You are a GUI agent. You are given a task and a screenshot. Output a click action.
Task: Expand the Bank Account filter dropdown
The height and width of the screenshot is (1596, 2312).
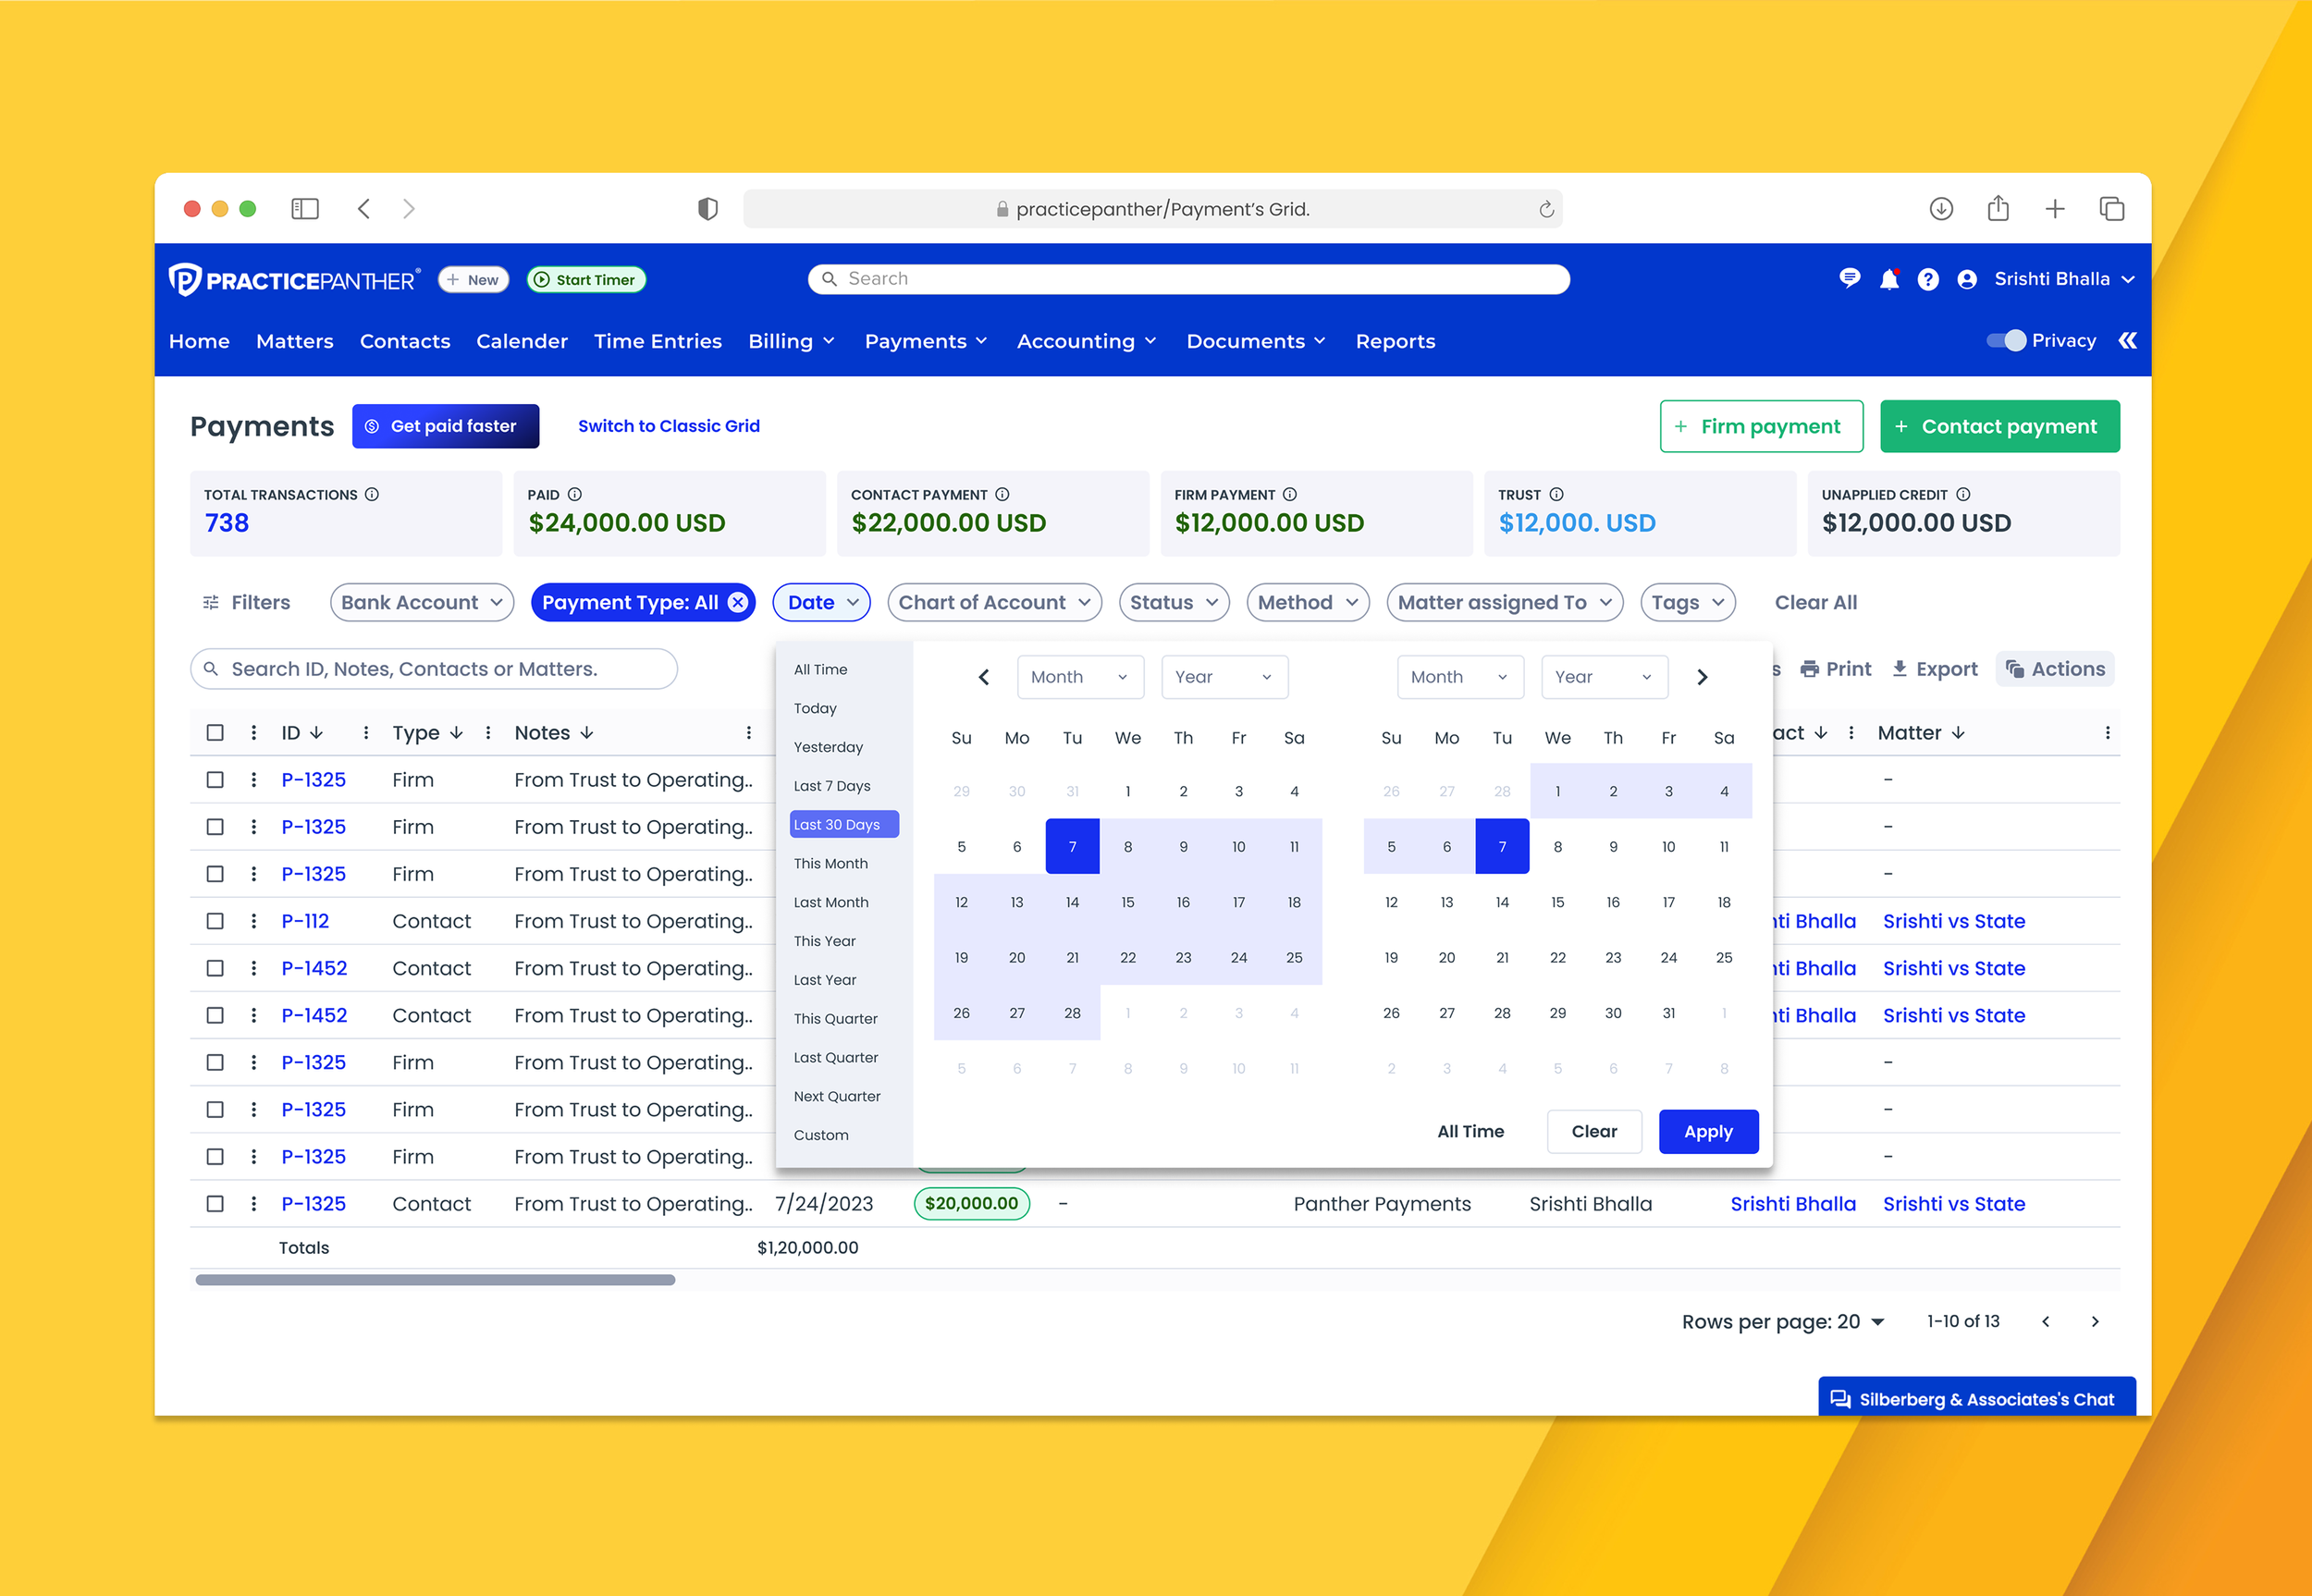421,602
